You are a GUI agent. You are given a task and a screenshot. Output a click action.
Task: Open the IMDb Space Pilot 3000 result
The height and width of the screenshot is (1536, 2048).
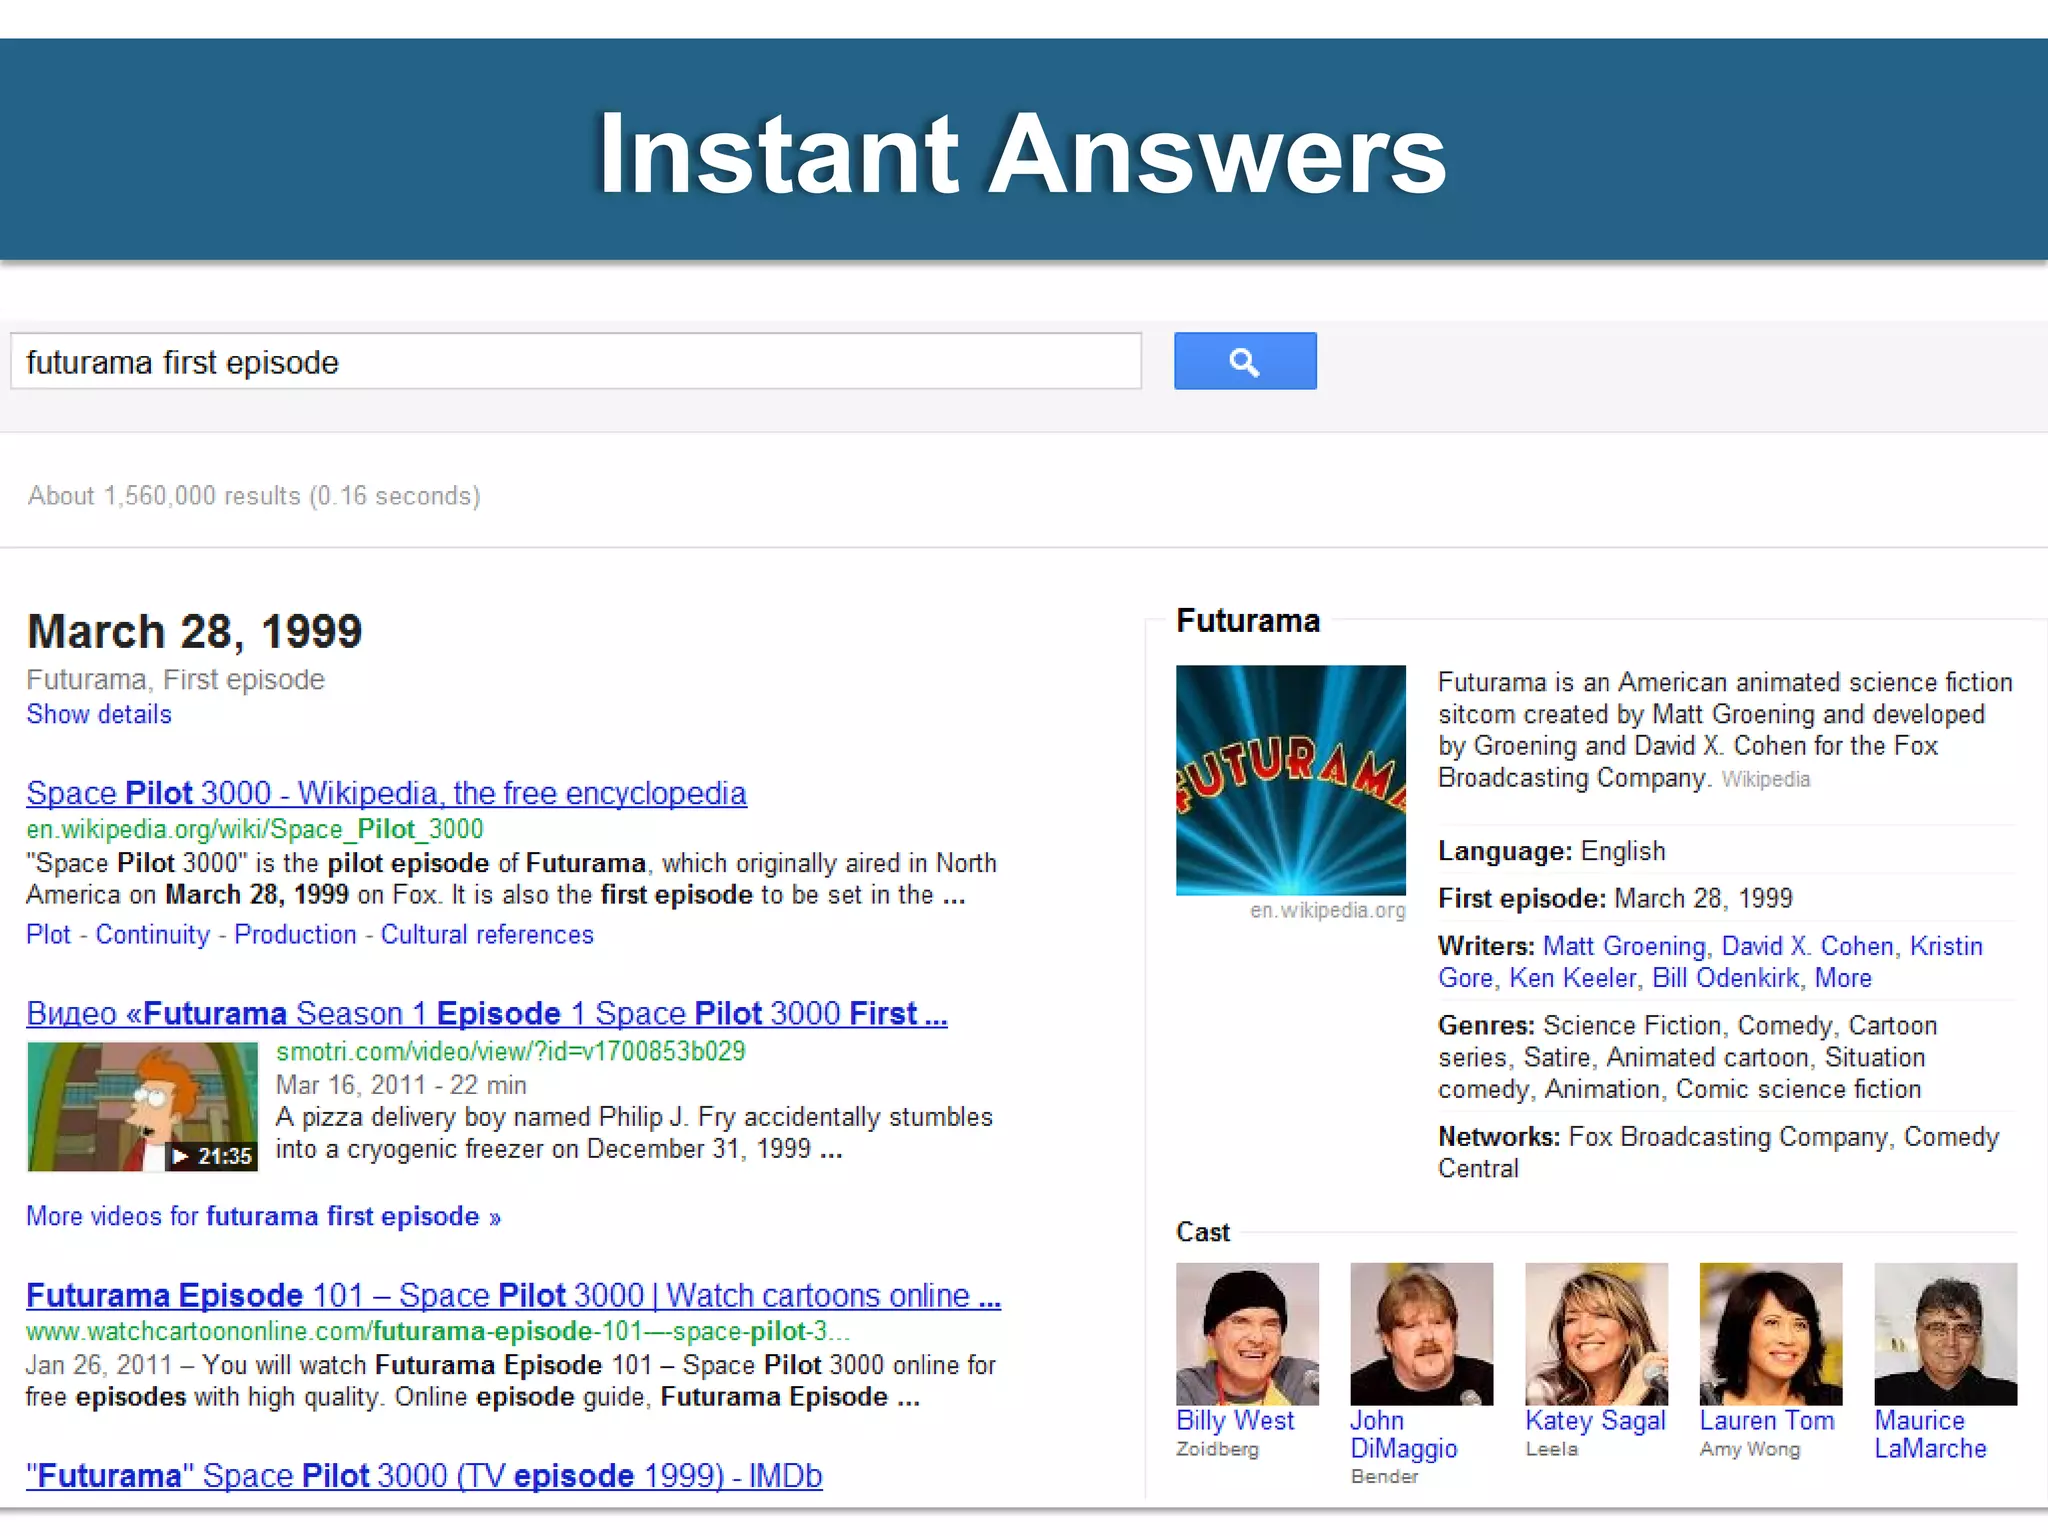pyautogui.click(x=424, y=1475)
